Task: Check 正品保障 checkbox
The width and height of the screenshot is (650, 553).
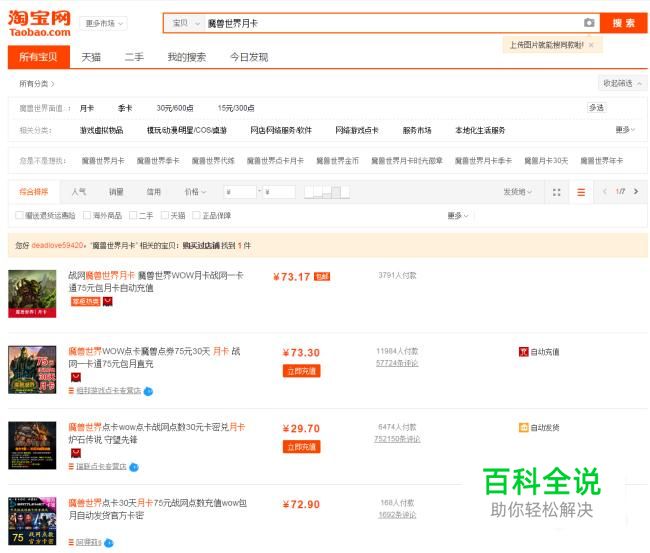Action: pyautogui.click(x=196, y=215)
